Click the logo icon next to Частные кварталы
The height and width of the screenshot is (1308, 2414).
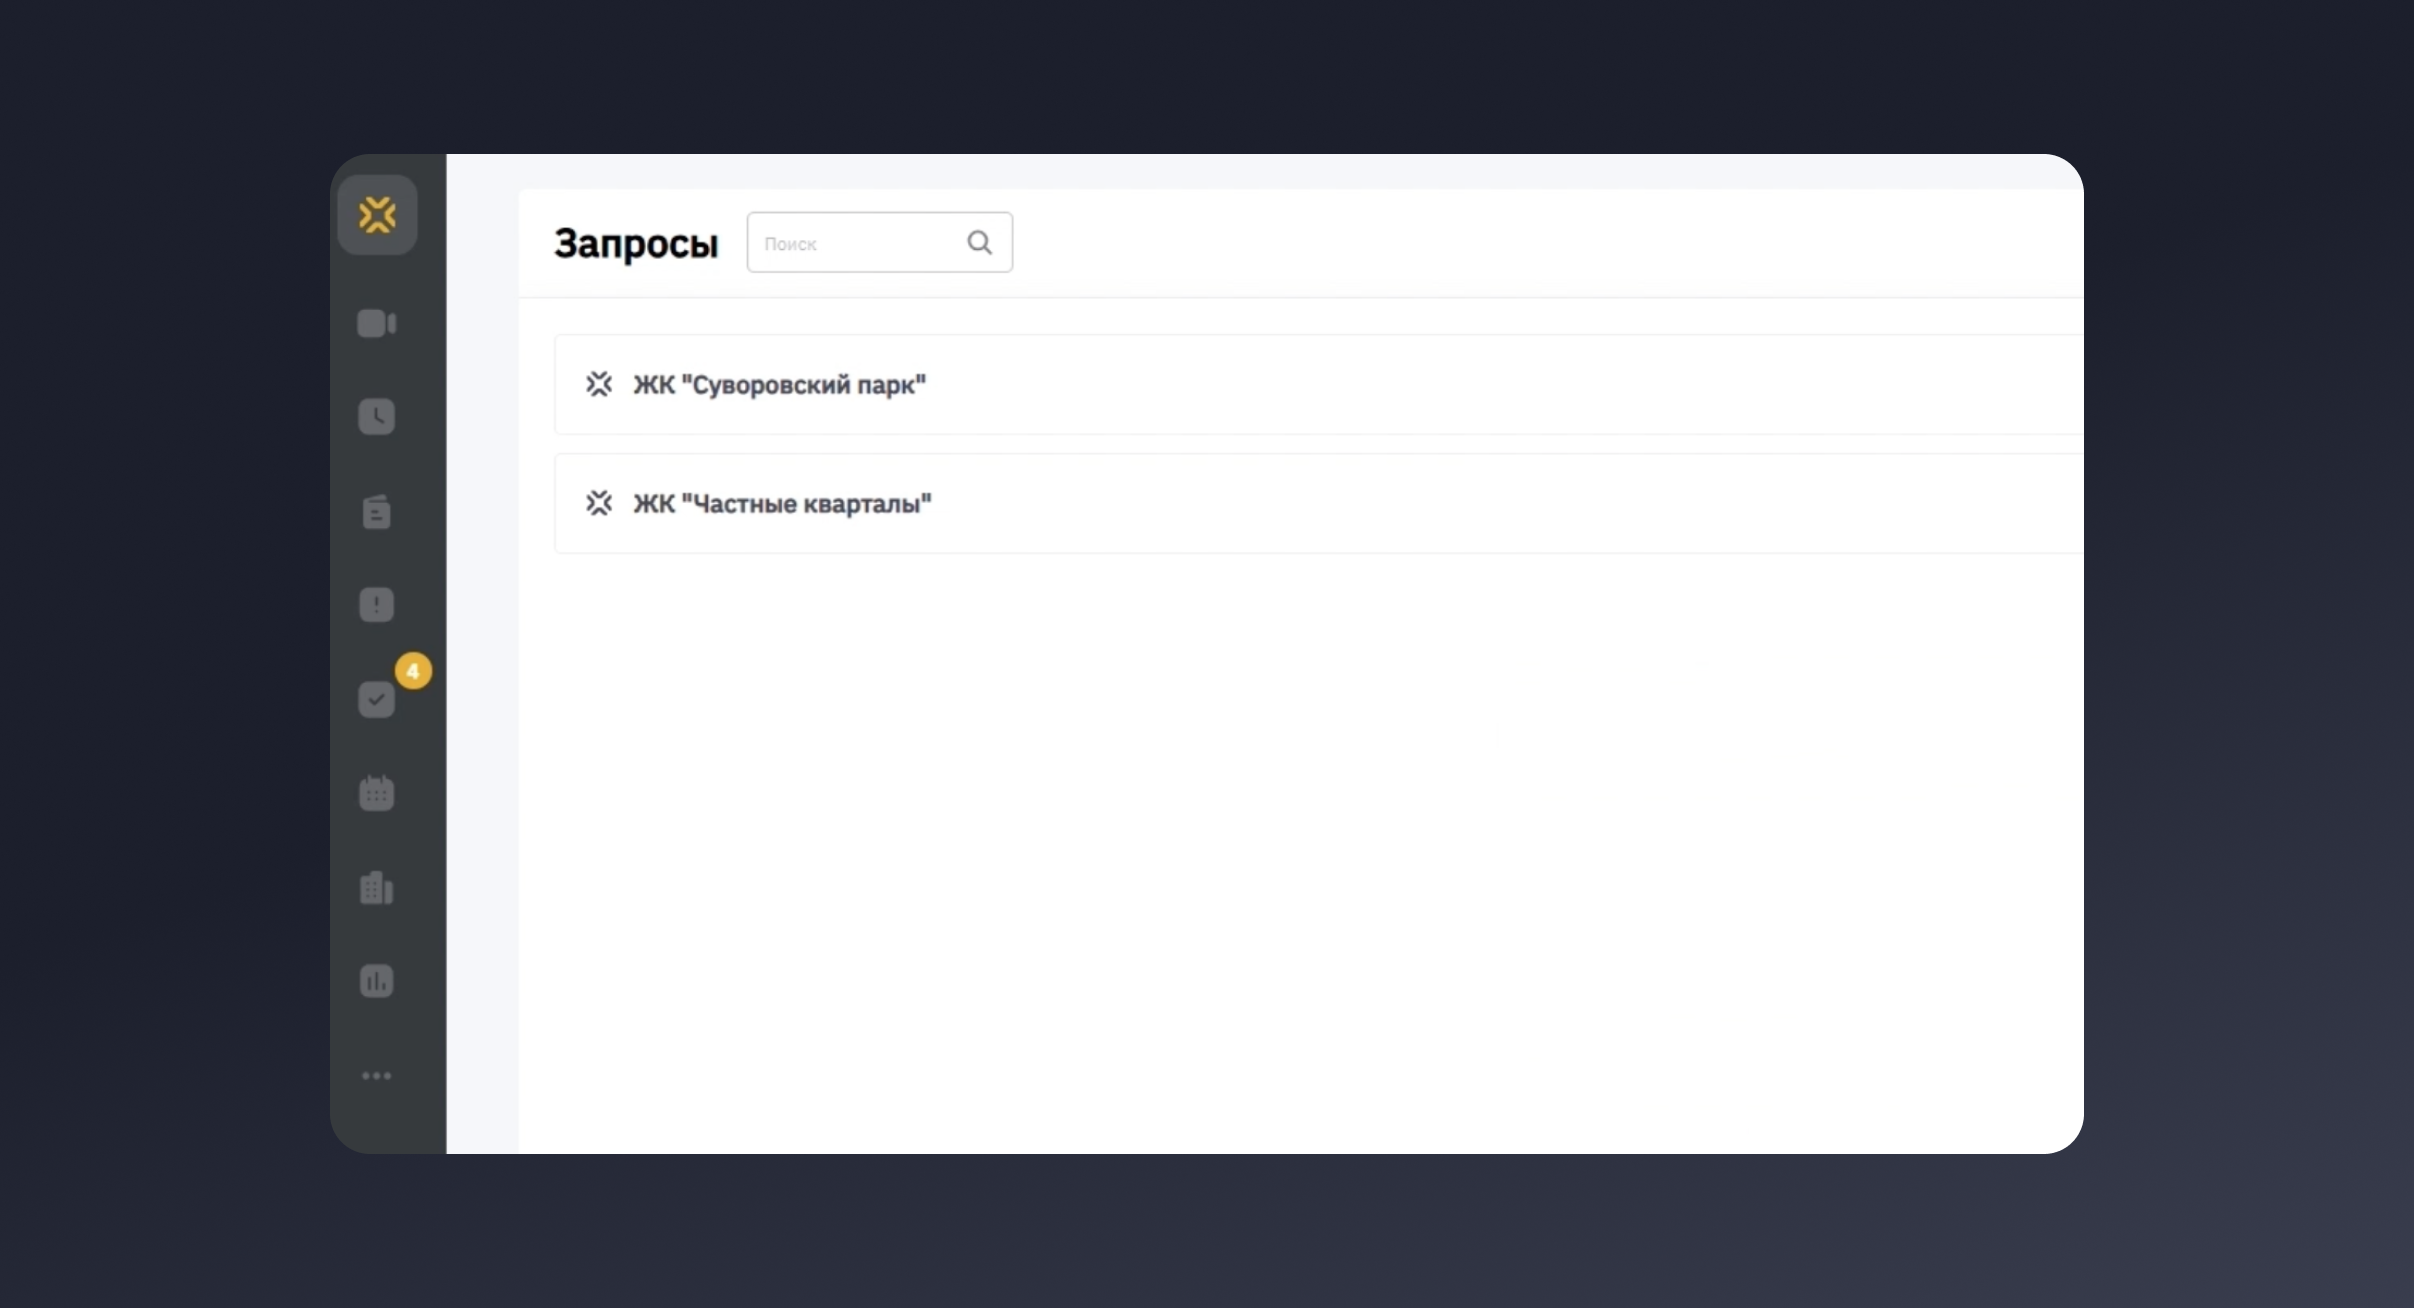coord(598,503)
